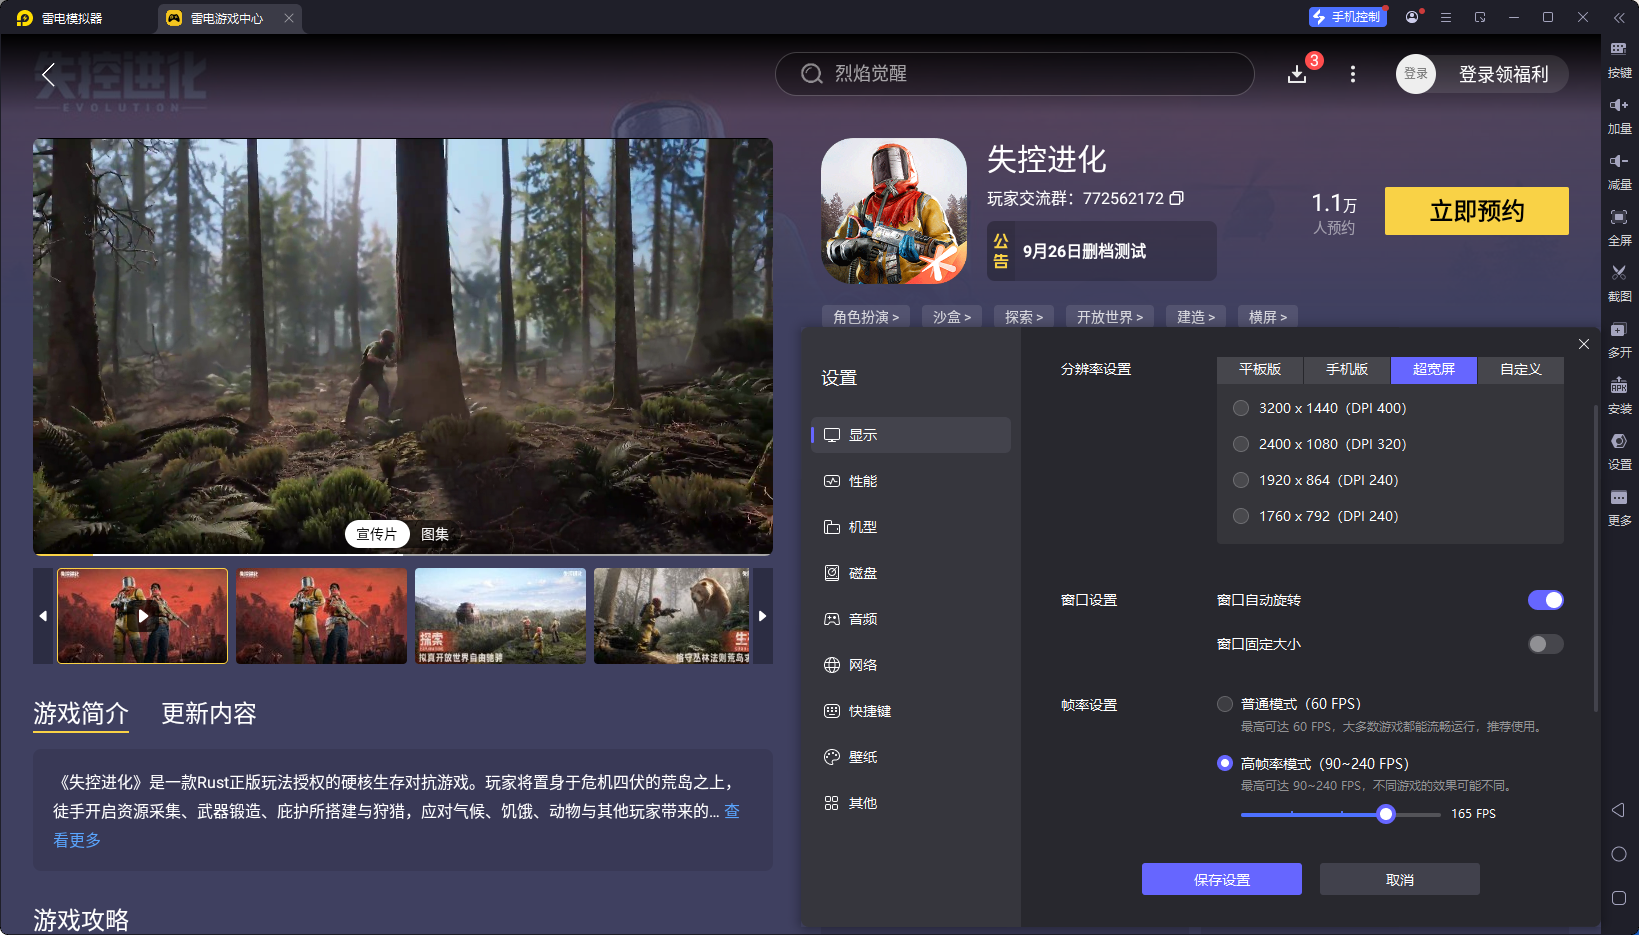Disable the 窗口自动旋转 toggle
This screenshot has height=935, width=1639.
[1545, 600]
